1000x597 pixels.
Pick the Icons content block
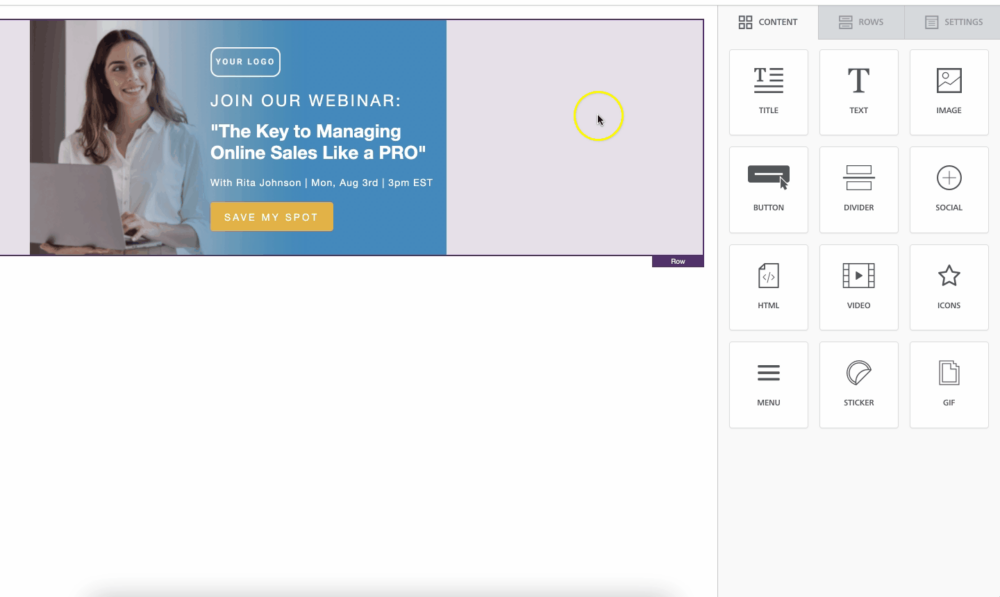[948, 287]
